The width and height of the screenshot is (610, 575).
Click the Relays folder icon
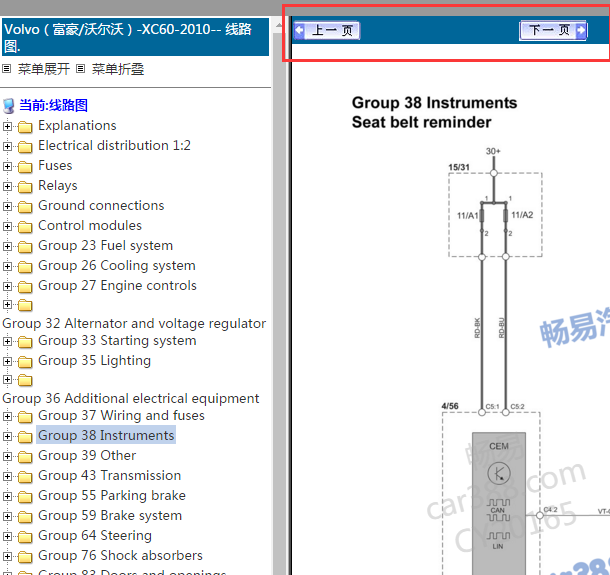tap(25, 187)
